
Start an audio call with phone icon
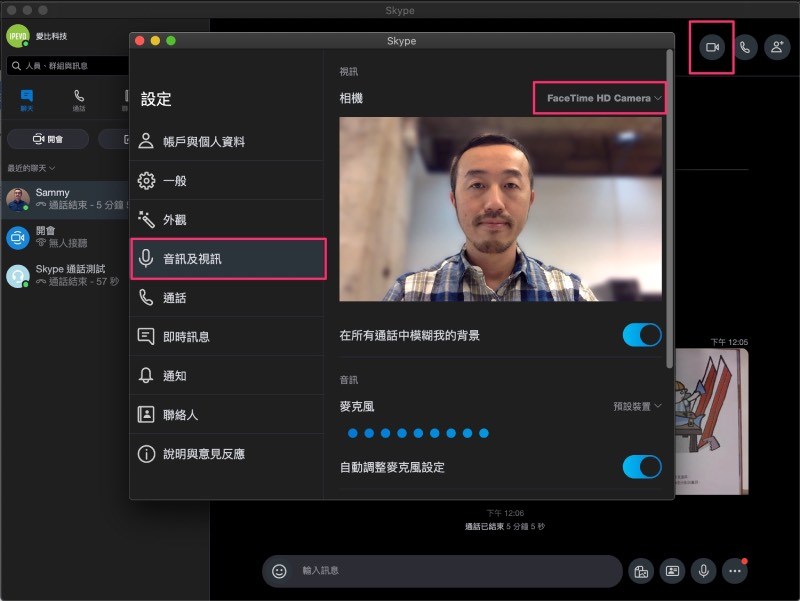coord(744,47)
